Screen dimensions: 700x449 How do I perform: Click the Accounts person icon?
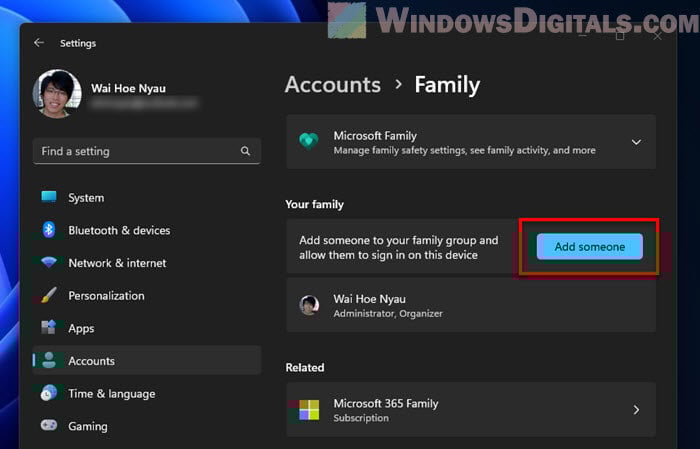click(49, 360)
